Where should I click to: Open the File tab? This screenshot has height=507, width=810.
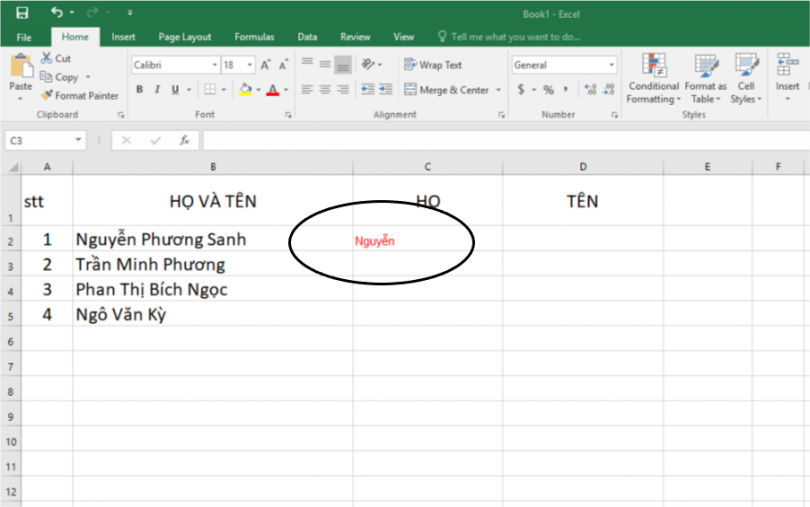[24, 37]
